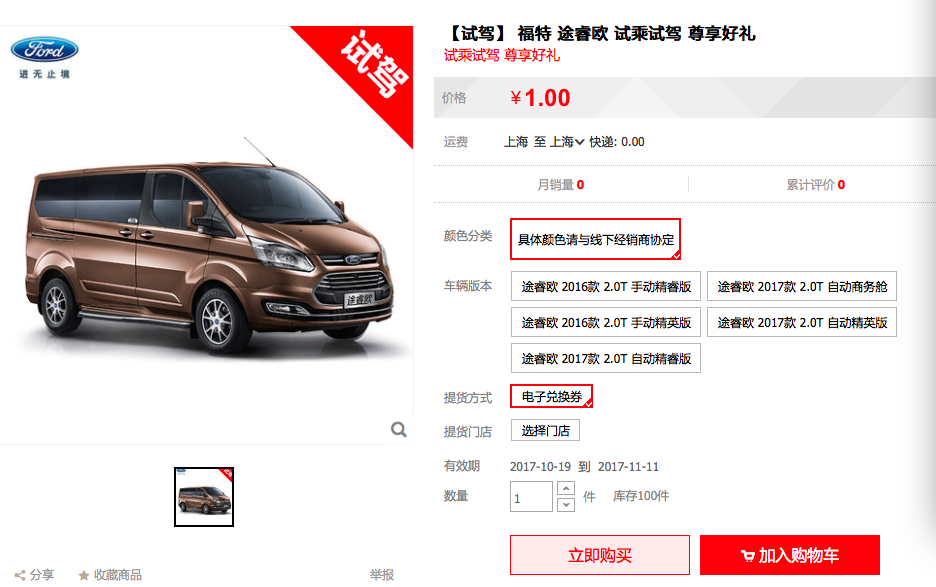Click the 立即购买 button

(600, 555)
